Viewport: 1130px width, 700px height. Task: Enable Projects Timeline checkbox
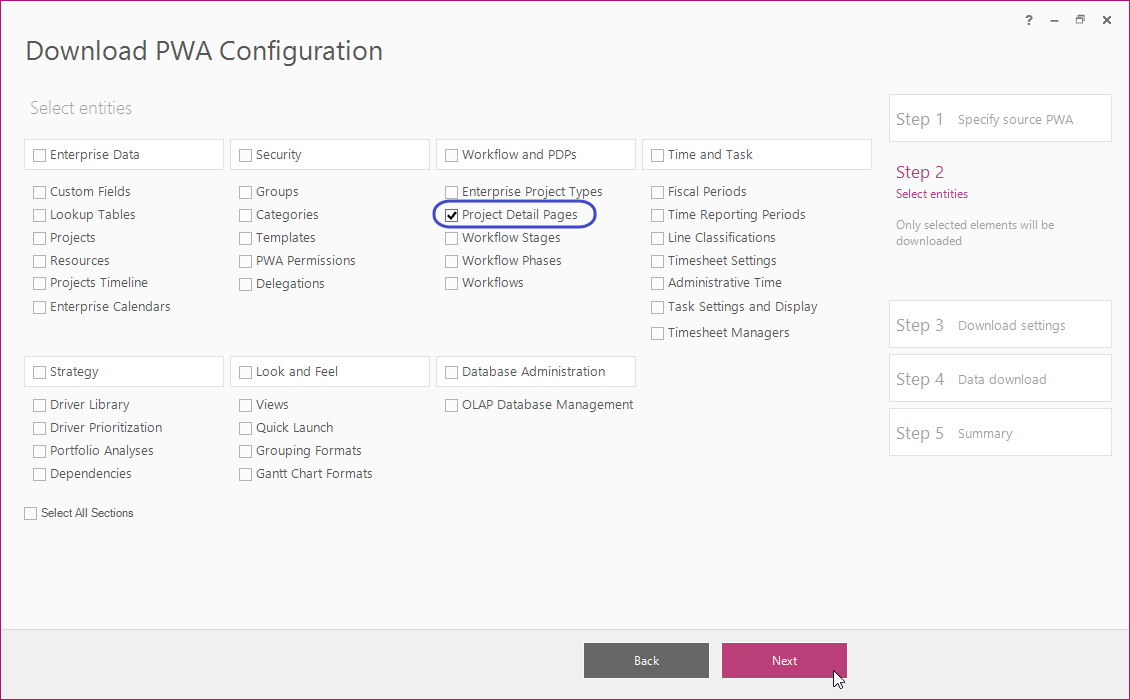(40, 284)
